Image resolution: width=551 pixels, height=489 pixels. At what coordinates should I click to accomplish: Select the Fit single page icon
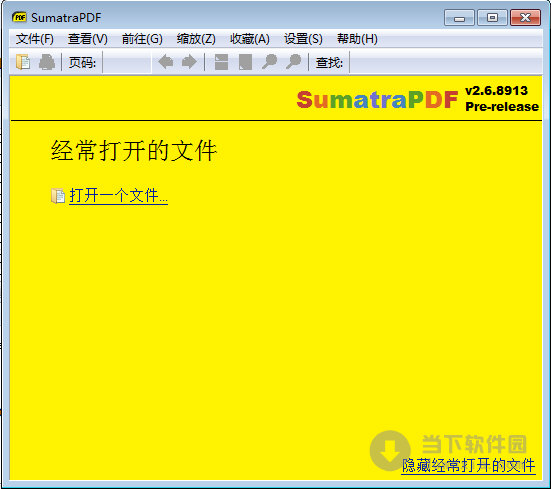point(245,62)
